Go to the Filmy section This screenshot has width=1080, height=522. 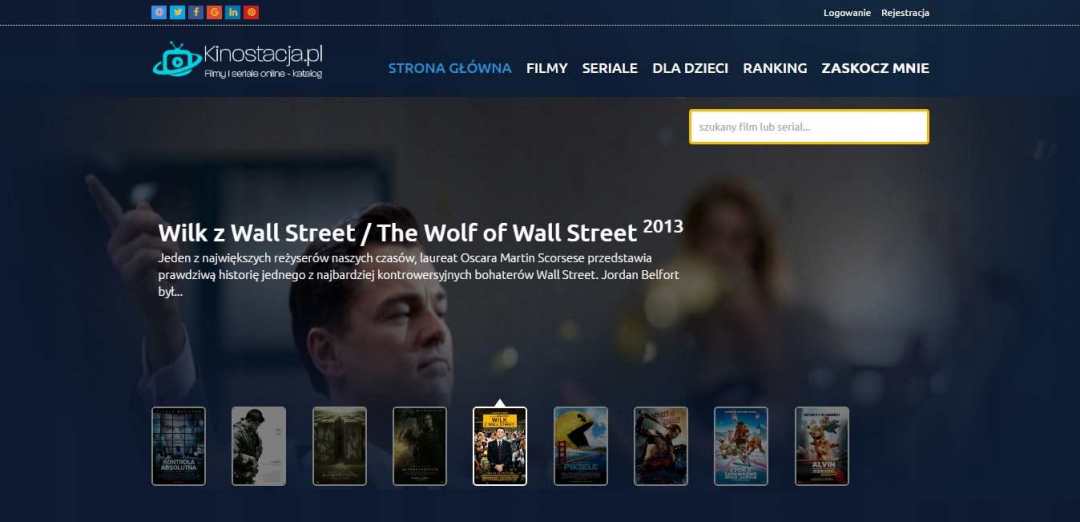[x=547, y=68]
